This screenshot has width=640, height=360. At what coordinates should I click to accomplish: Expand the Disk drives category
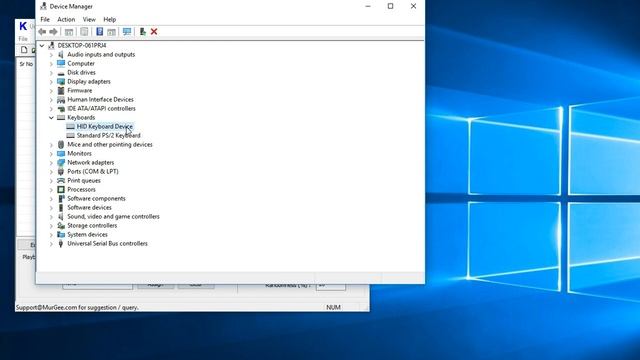[51, 73]
